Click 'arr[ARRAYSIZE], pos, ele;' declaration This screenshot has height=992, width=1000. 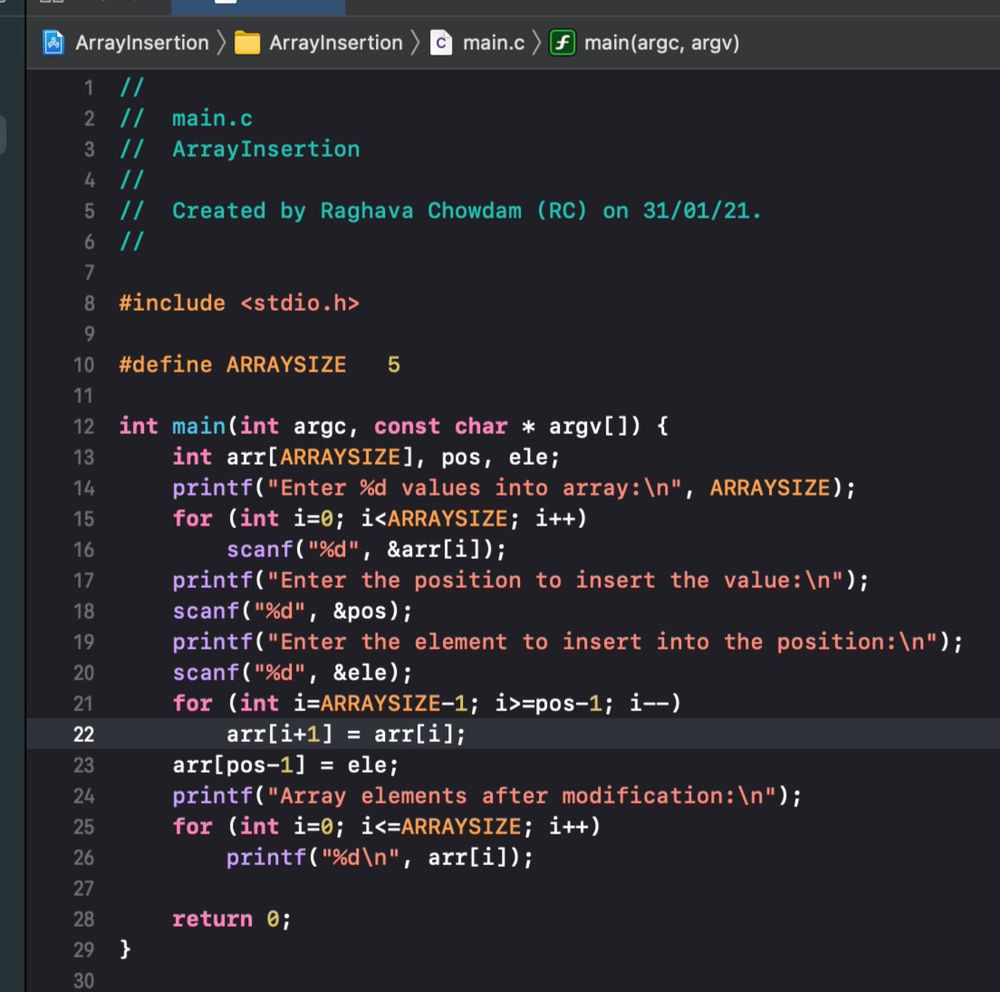pos(393,457)
